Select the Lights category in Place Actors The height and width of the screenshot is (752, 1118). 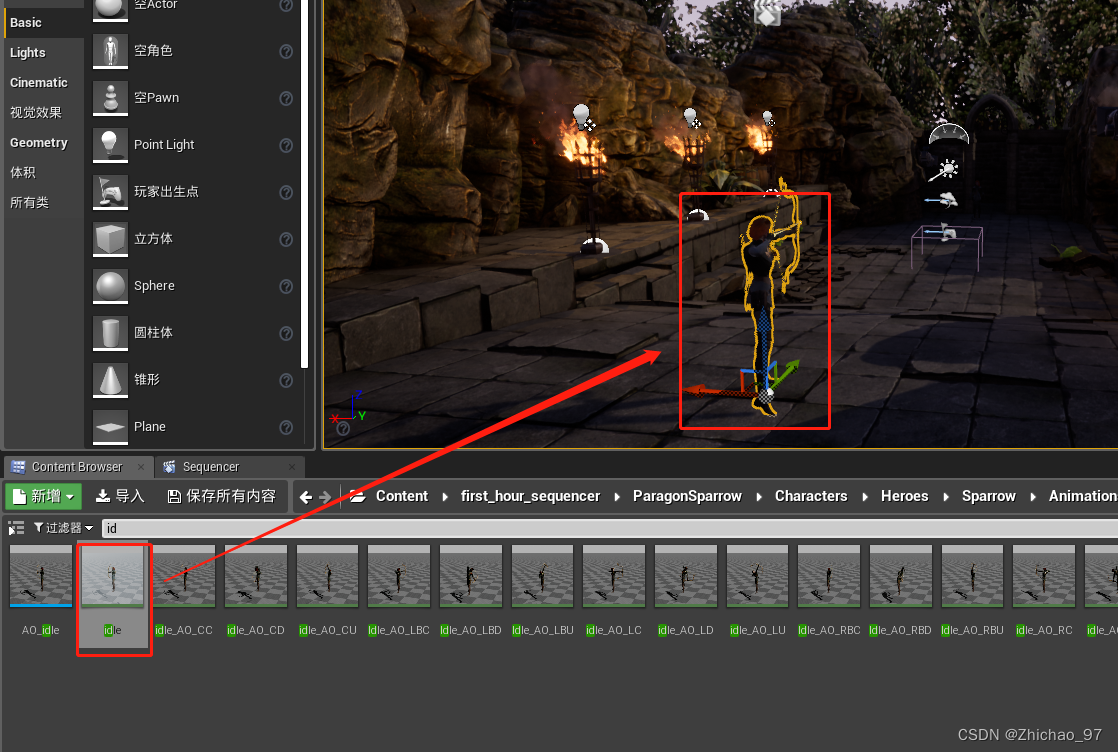(29, 51)
